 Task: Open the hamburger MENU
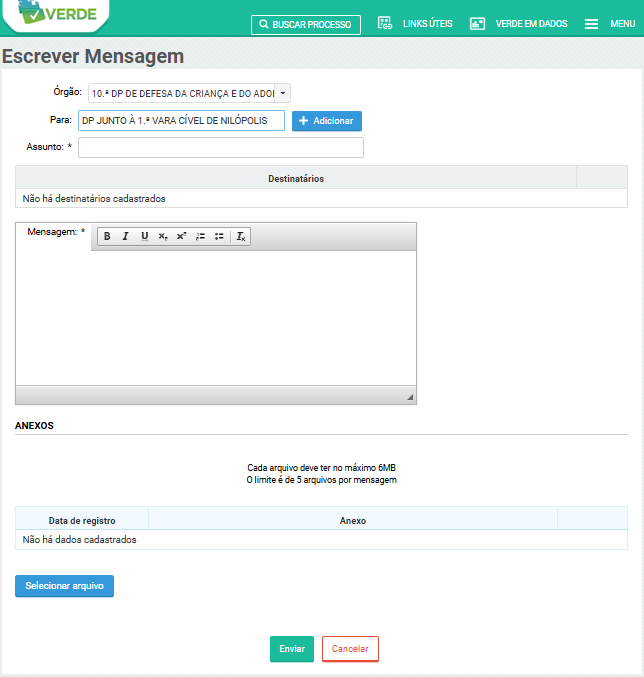pos(609,24)
